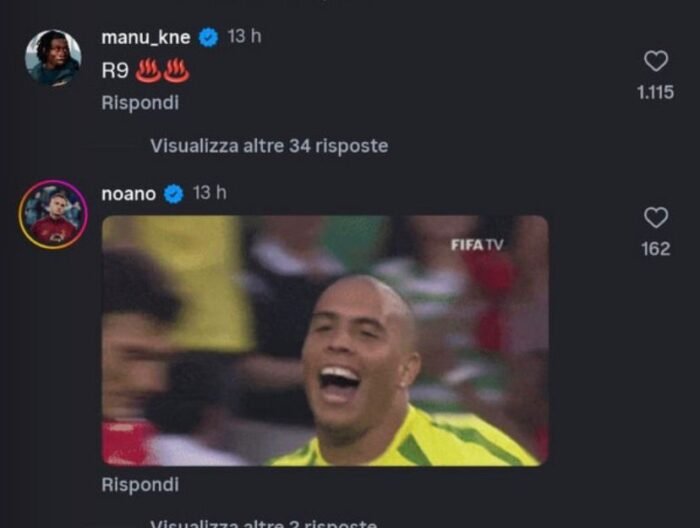700x528 pixels.
Task: Reply to the manu_kne comment via Rispondi
Action: pos(140,103)
